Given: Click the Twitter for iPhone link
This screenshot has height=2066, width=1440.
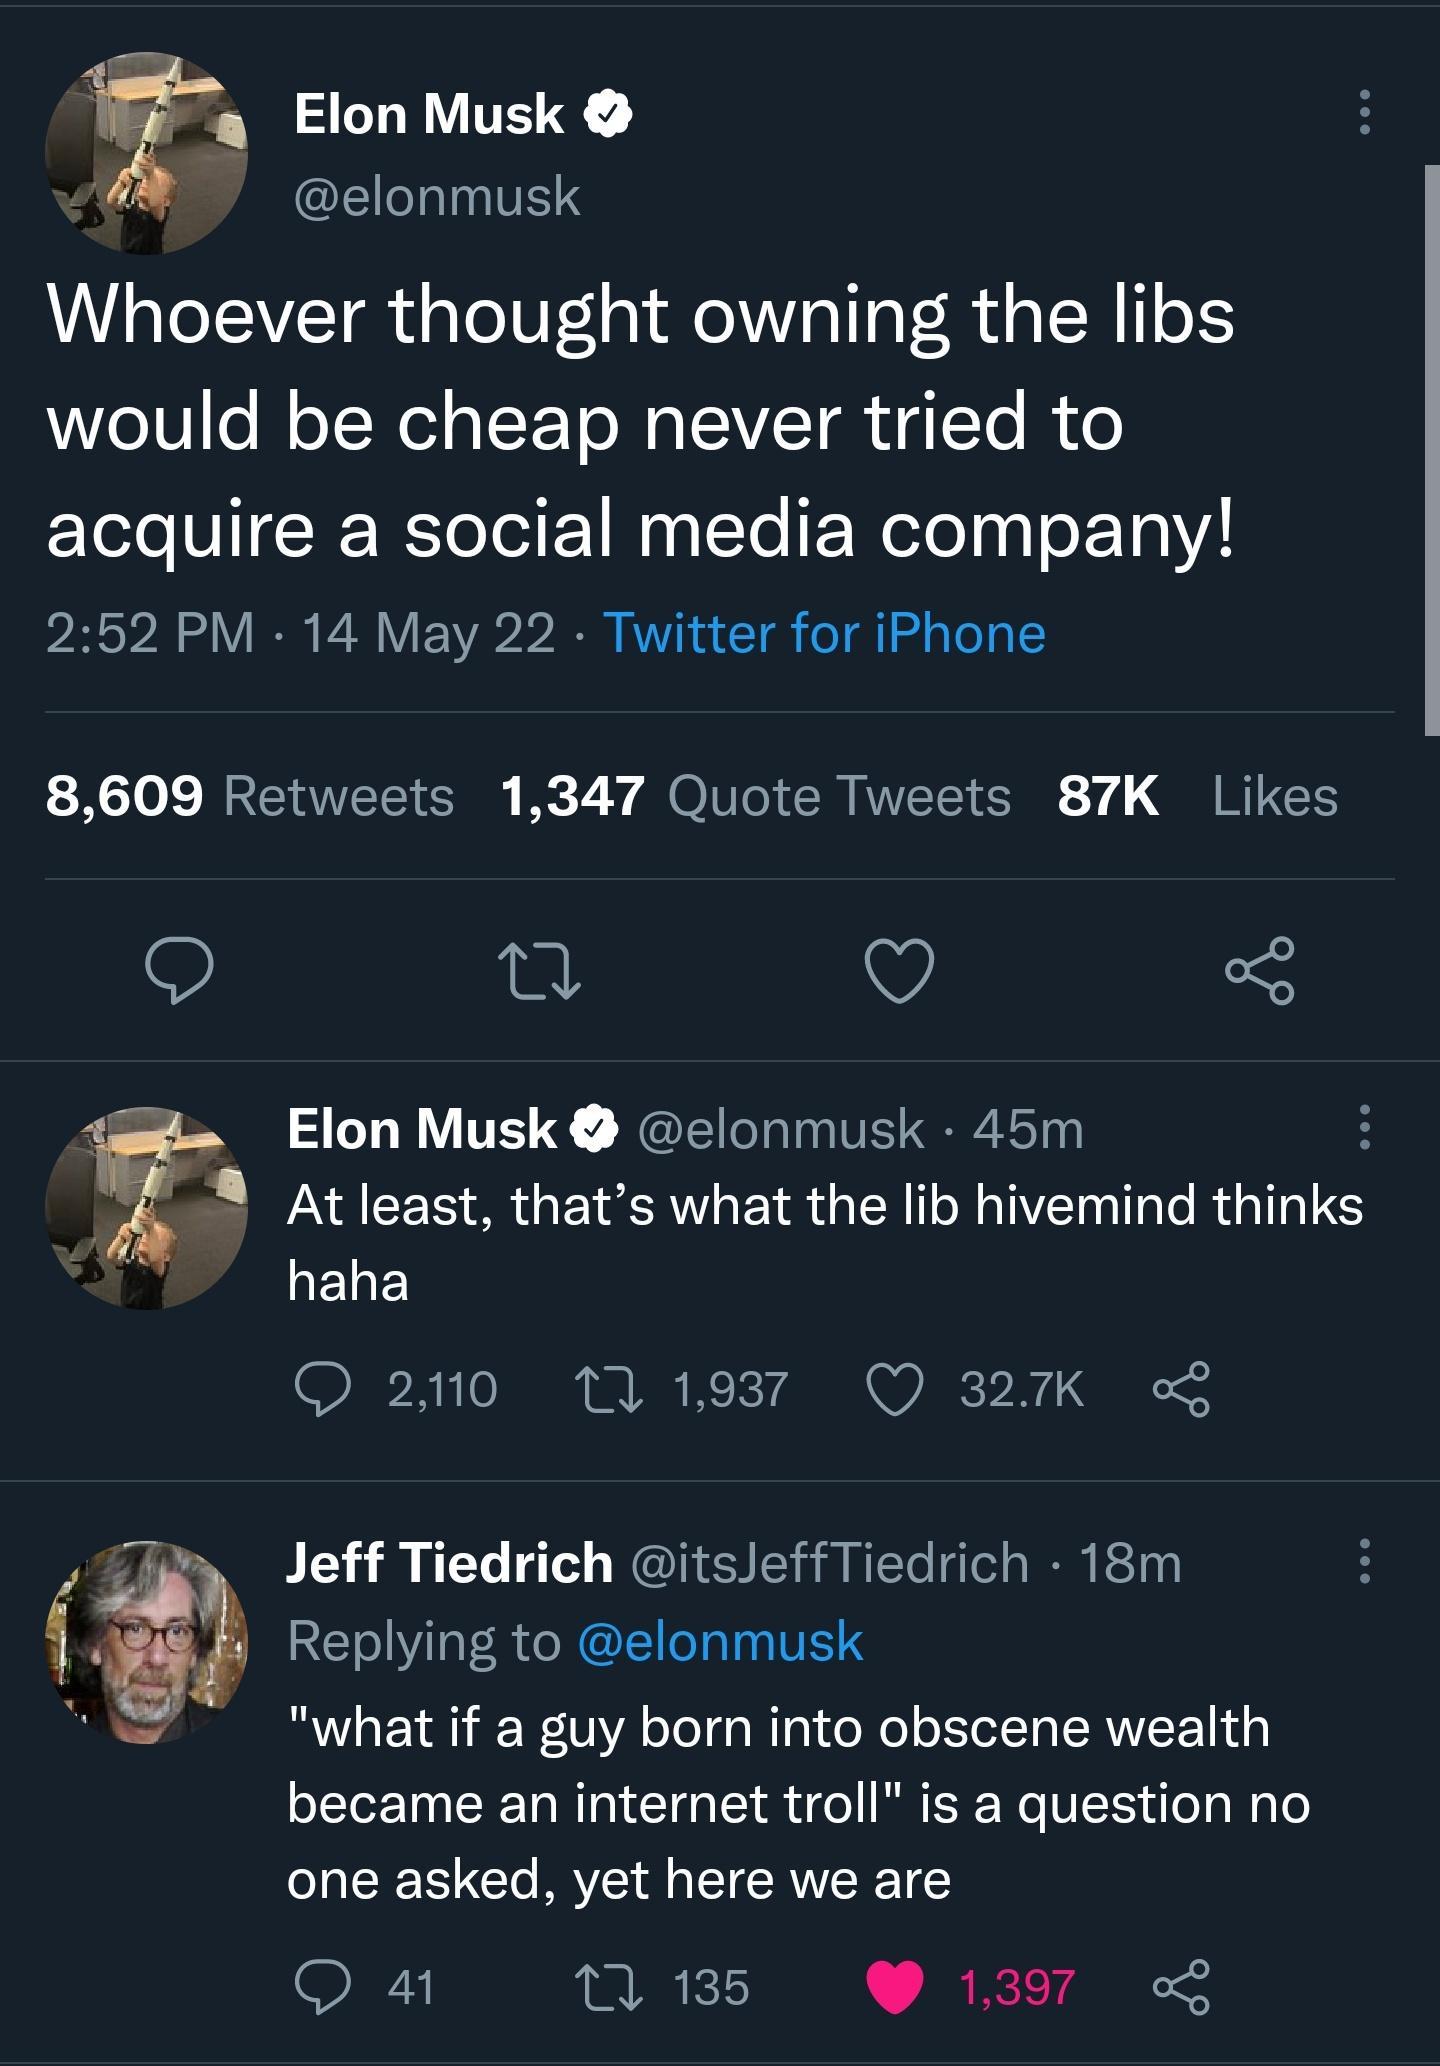Looking at the screenshot, I should coord(828,631).
